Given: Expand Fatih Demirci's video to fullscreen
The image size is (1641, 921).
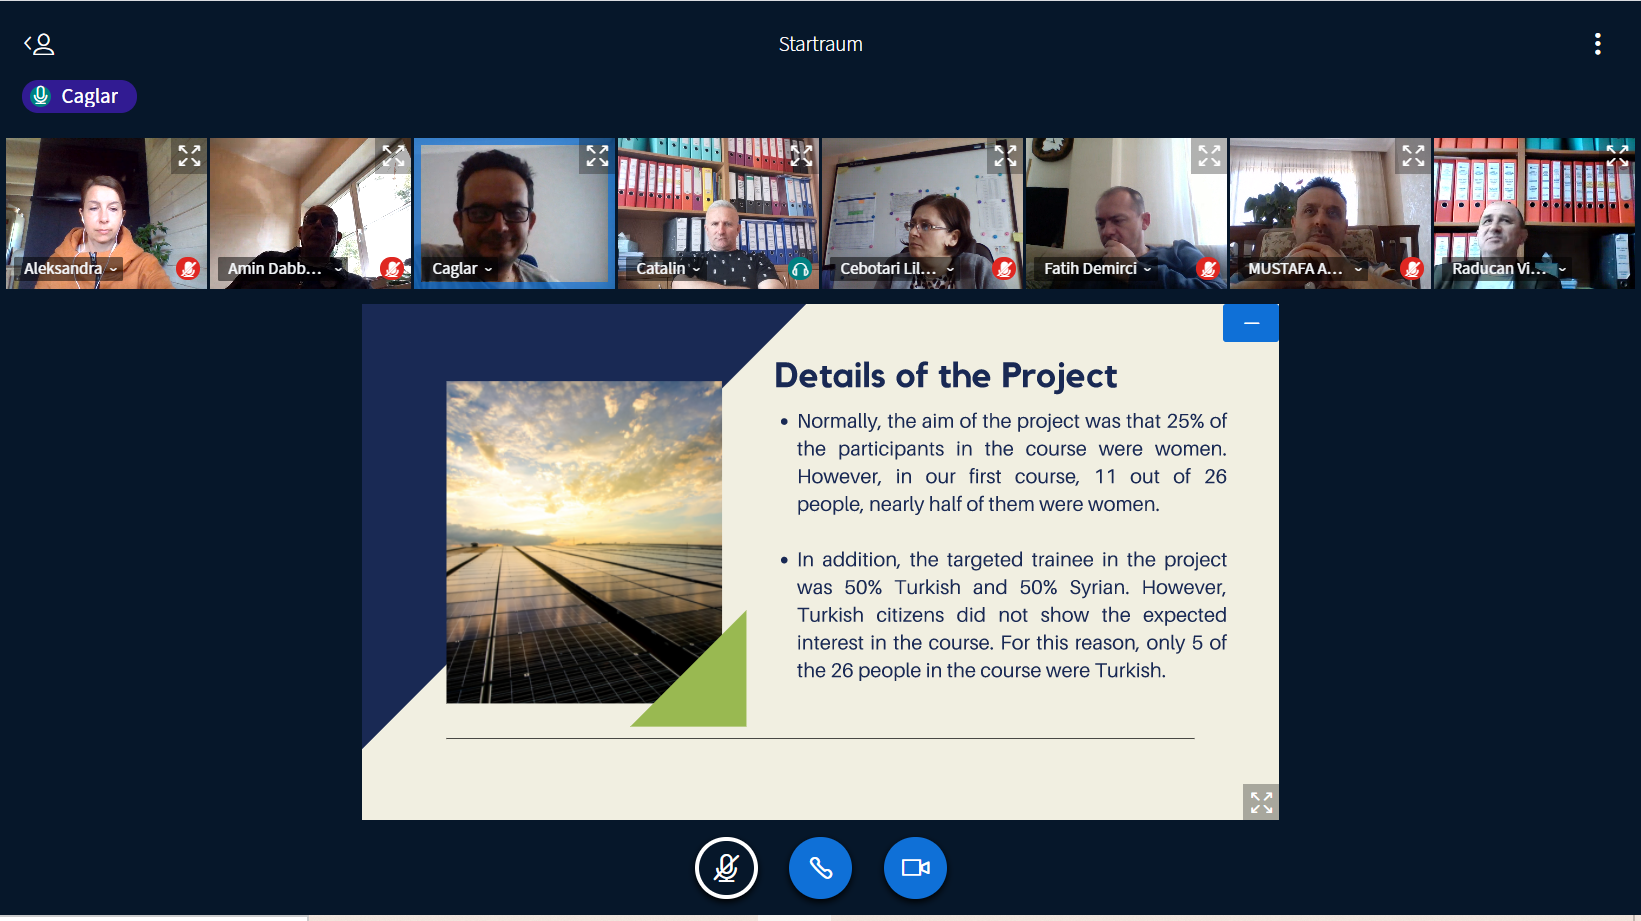Looking at the screenshot, I should (x=1209, y=156).
